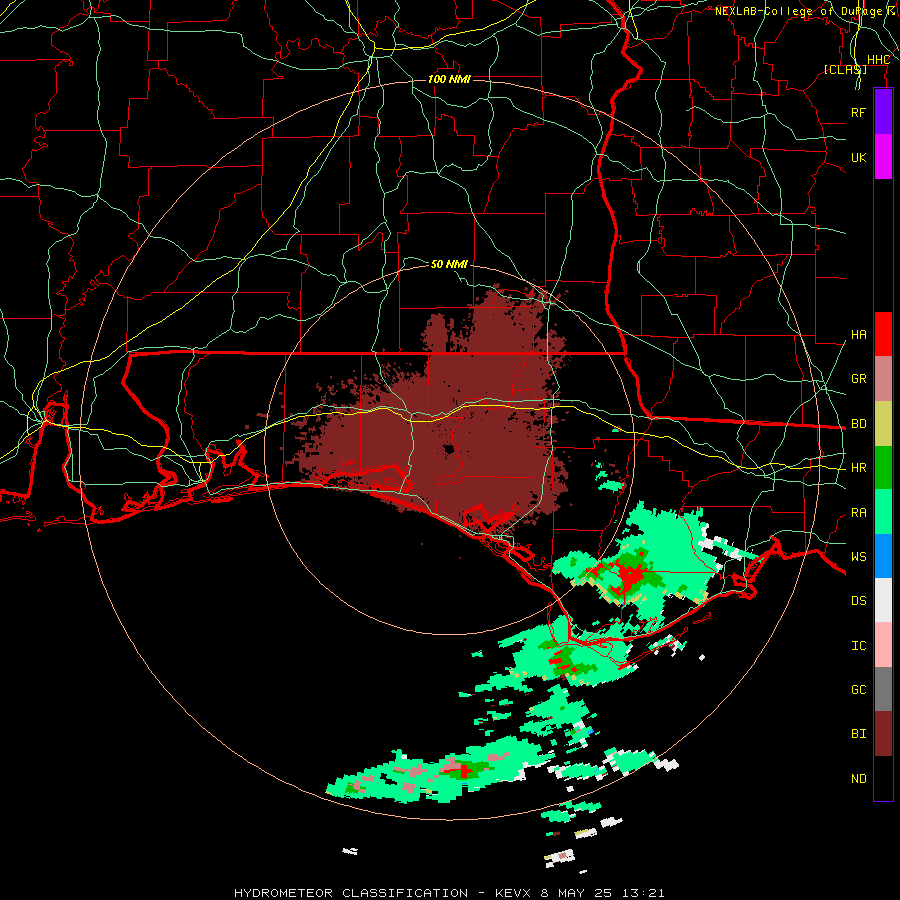
Task: Click the '8 MAY 25 13:21' timestamp
Action: (x=603, y=893)
